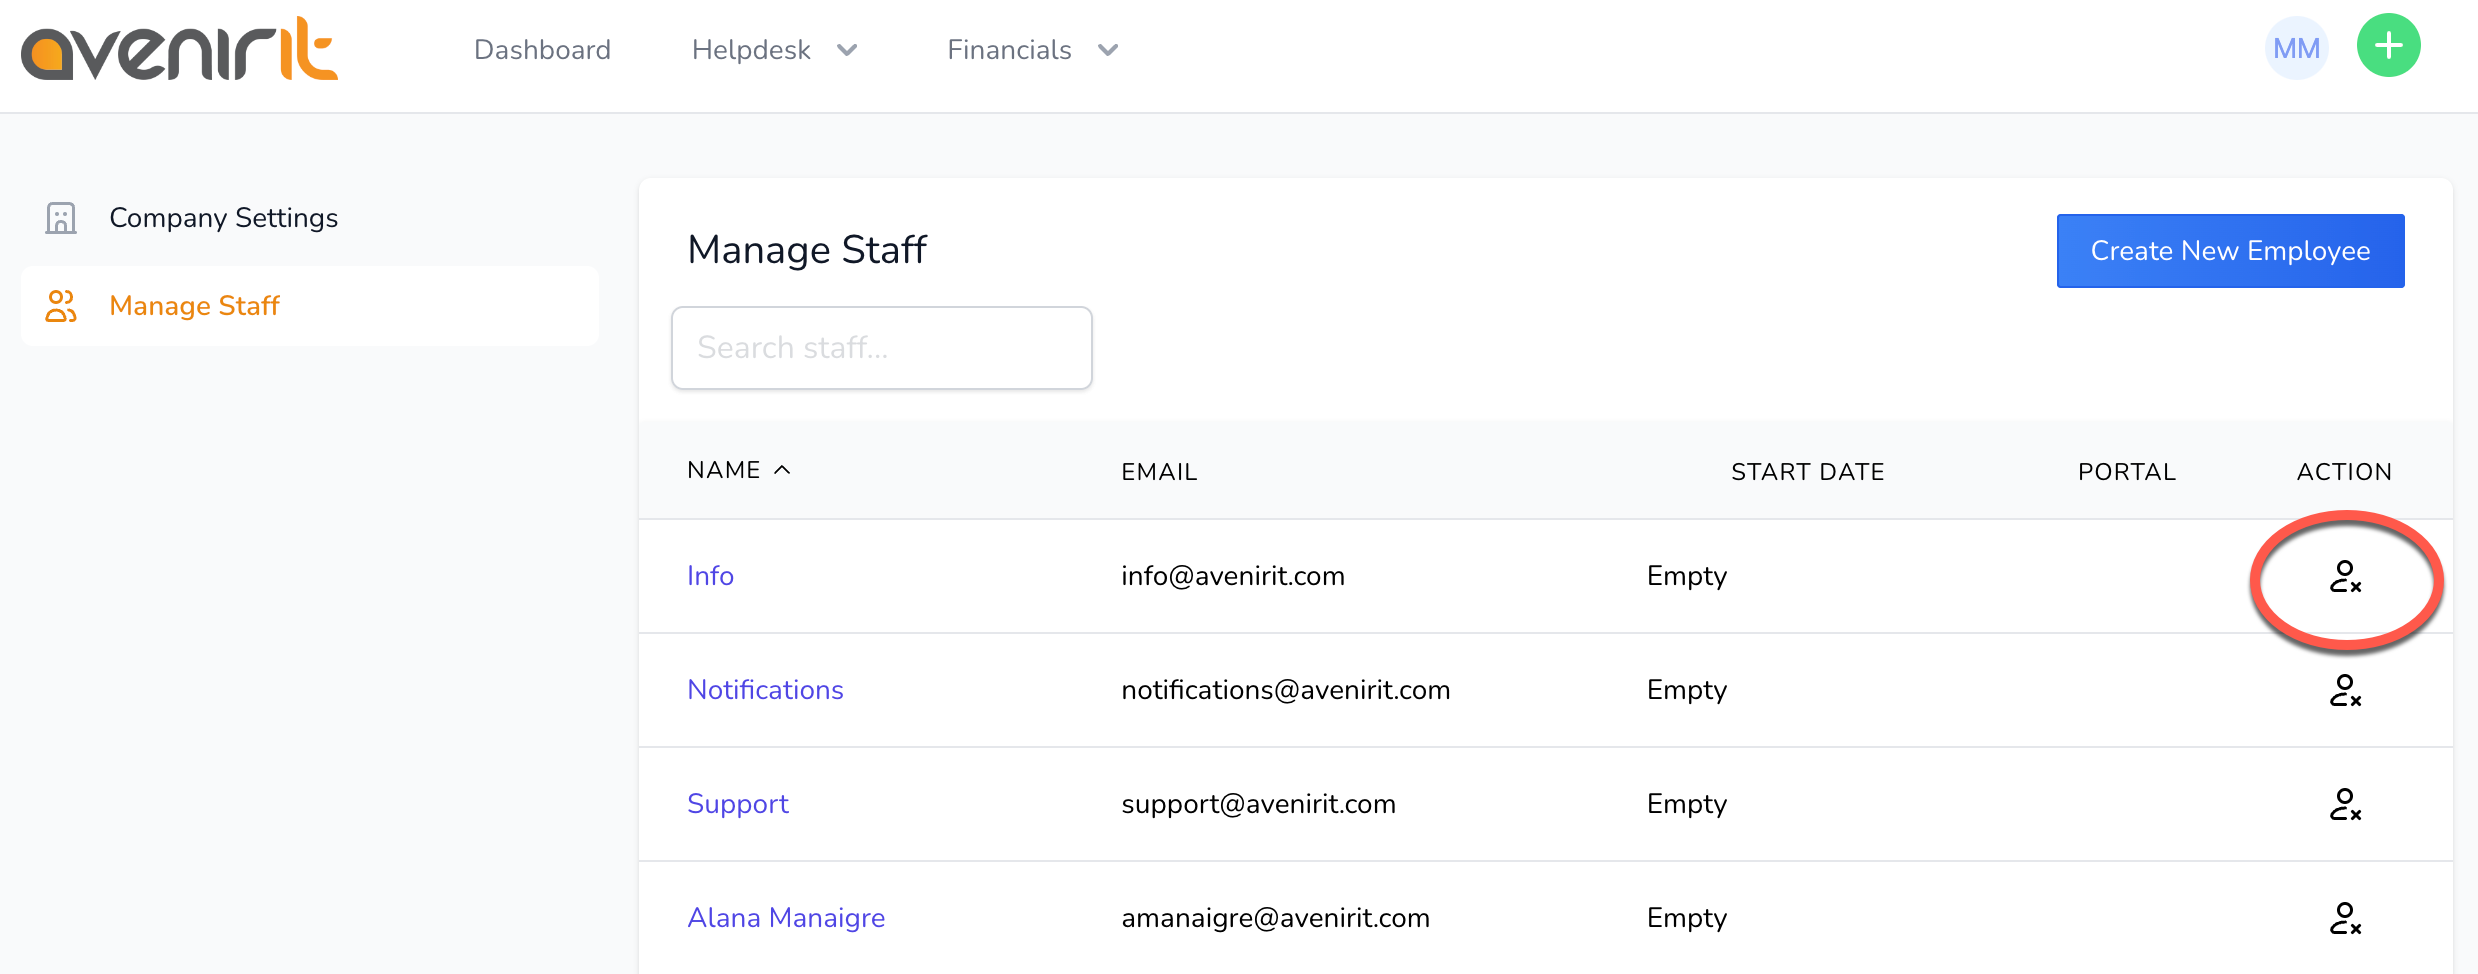Click remove-user icon in Info row
Screen dimensions: 2478x974
[2345, 577]
